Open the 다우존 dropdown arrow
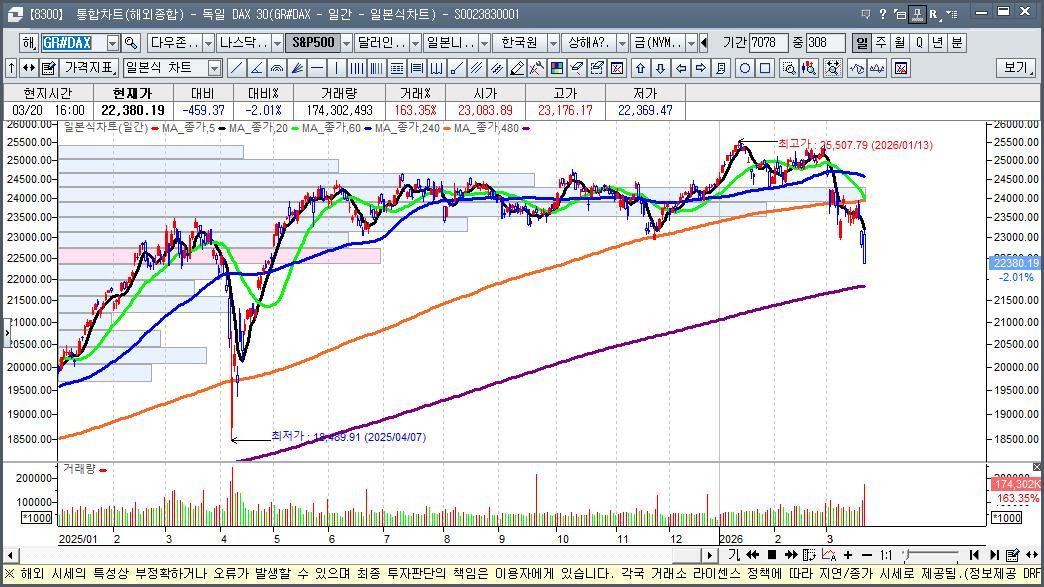 (x=208, y=43)
